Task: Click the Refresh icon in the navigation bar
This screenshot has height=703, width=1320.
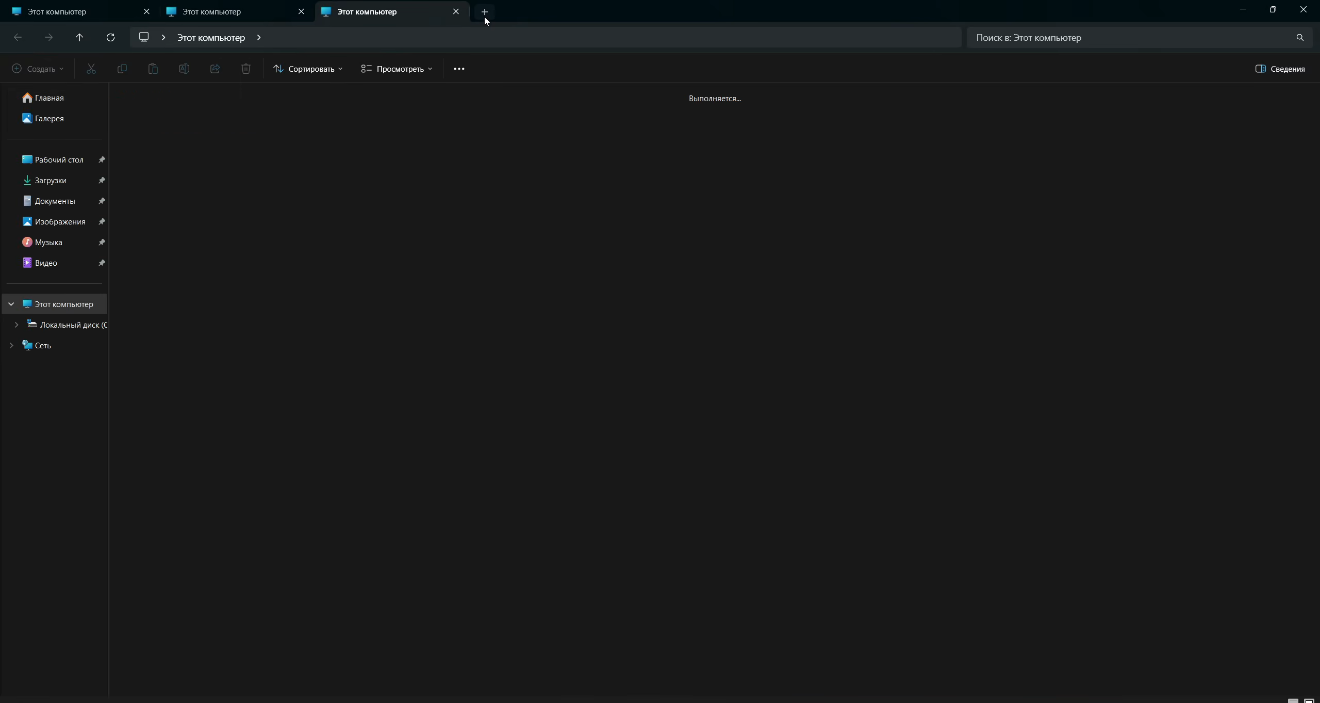Action: (x=110, y=37)
